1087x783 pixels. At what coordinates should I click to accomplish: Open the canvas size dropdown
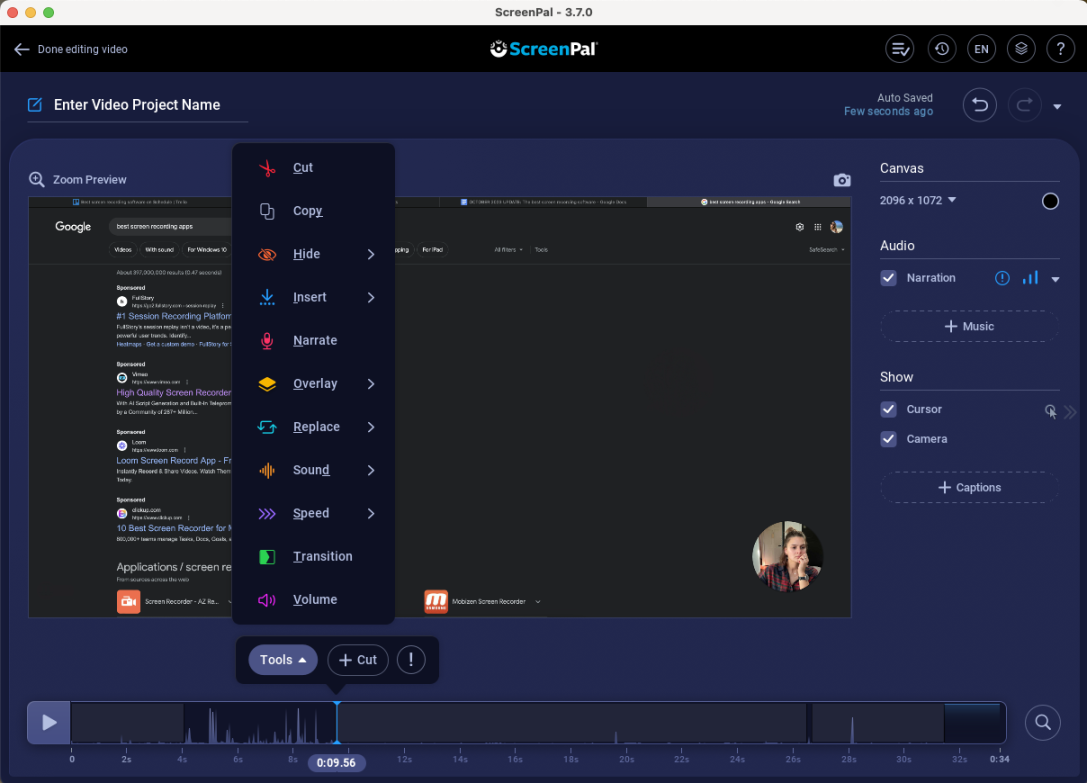(917, 200)
